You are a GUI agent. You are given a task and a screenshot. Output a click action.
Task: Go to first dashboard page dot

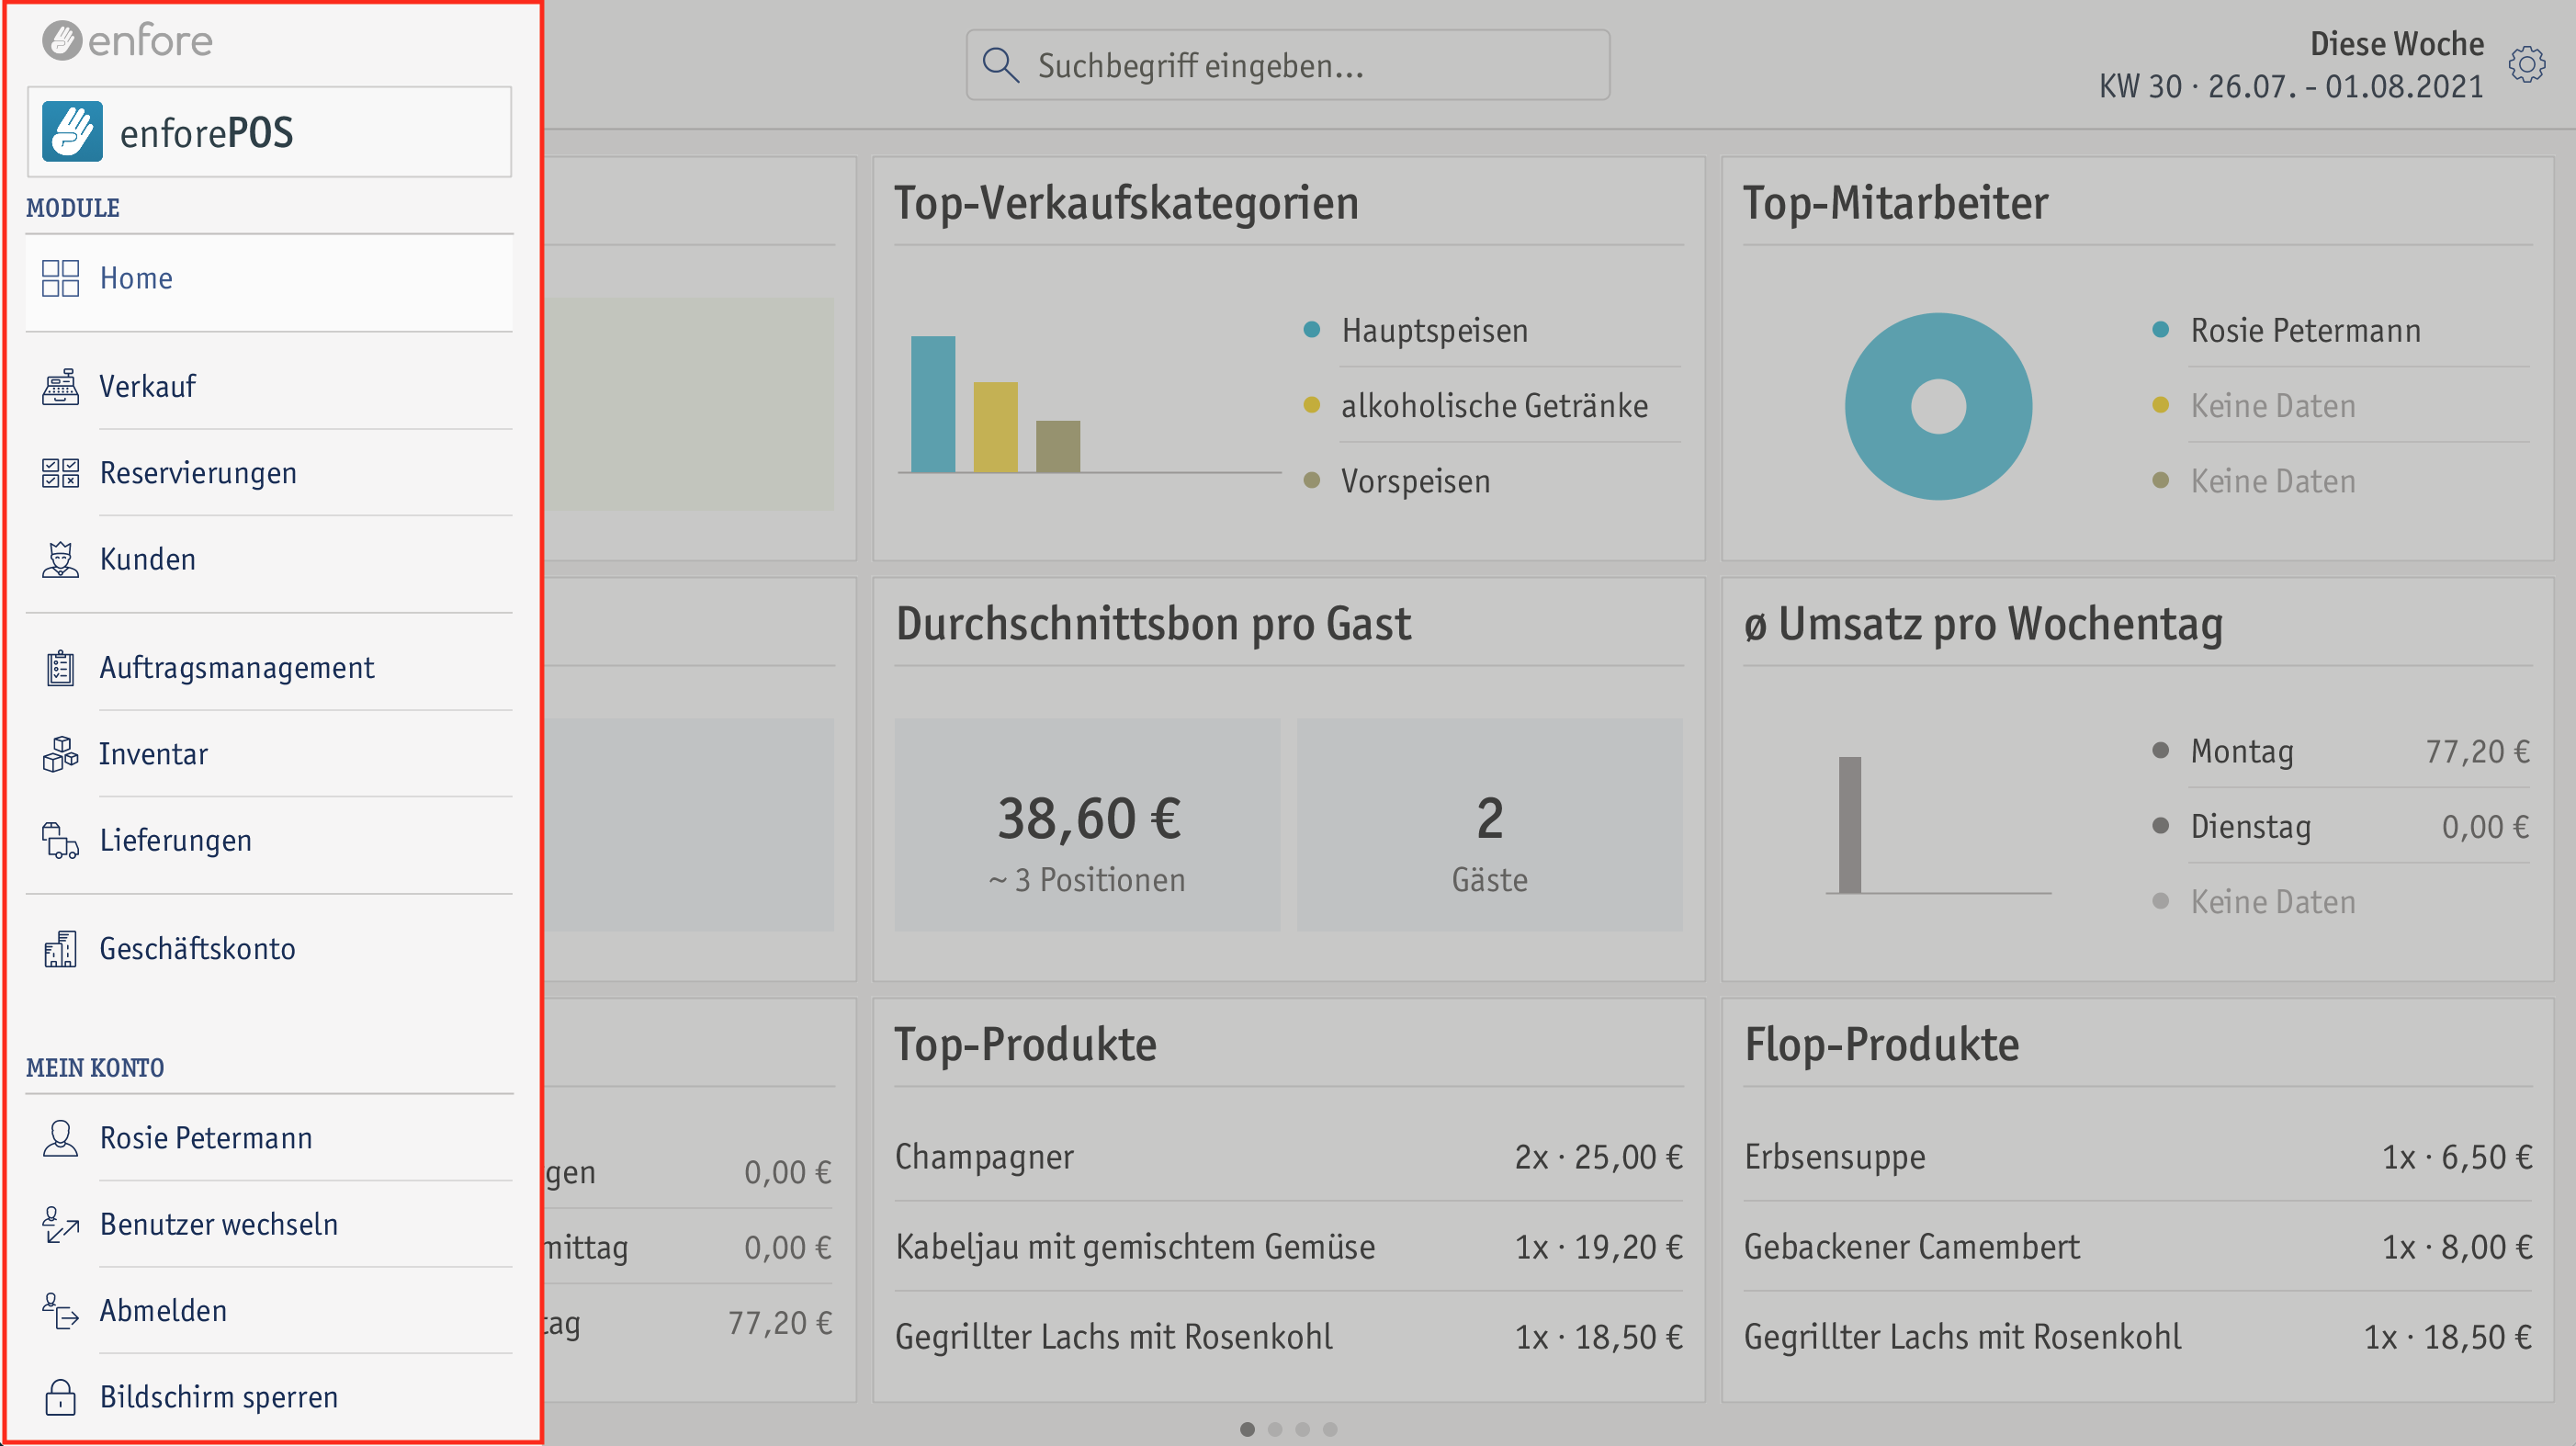(x=1247, y=1429)
